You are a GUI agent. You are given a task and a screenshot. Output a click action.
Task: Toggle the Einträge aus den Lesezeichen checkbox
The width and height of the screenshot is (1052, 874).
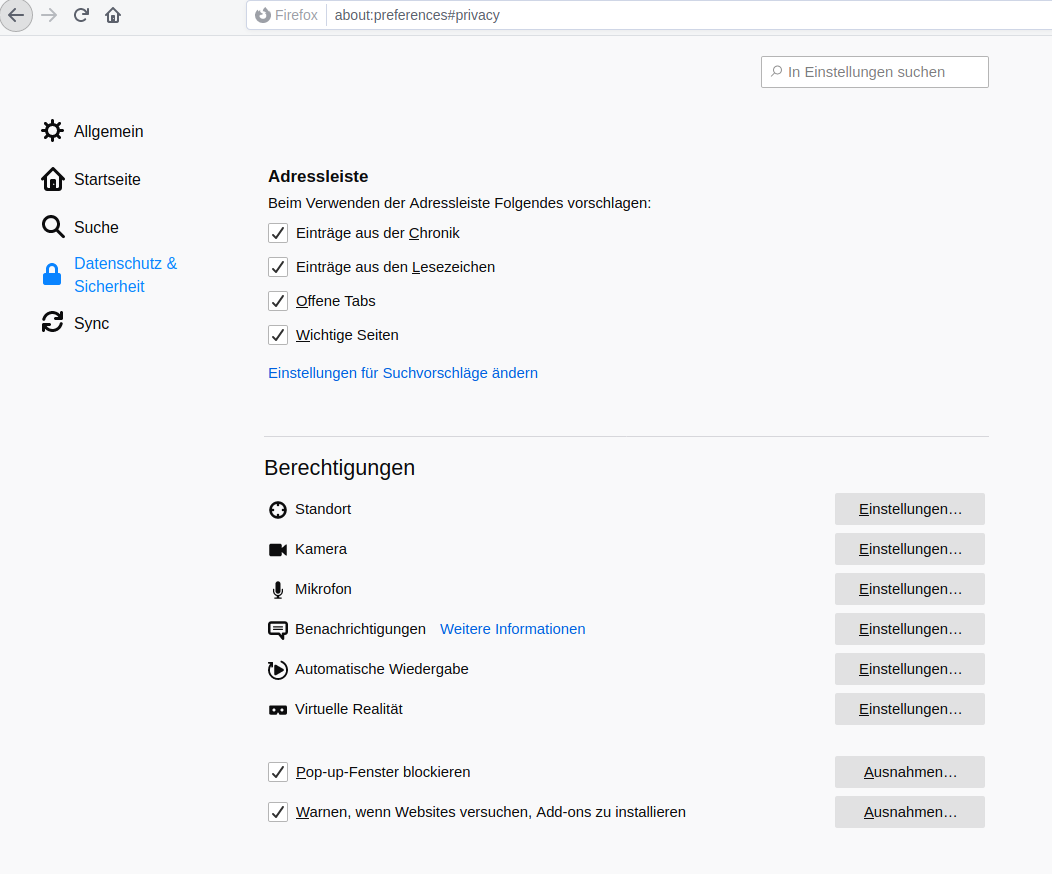(x=278, y=267)
